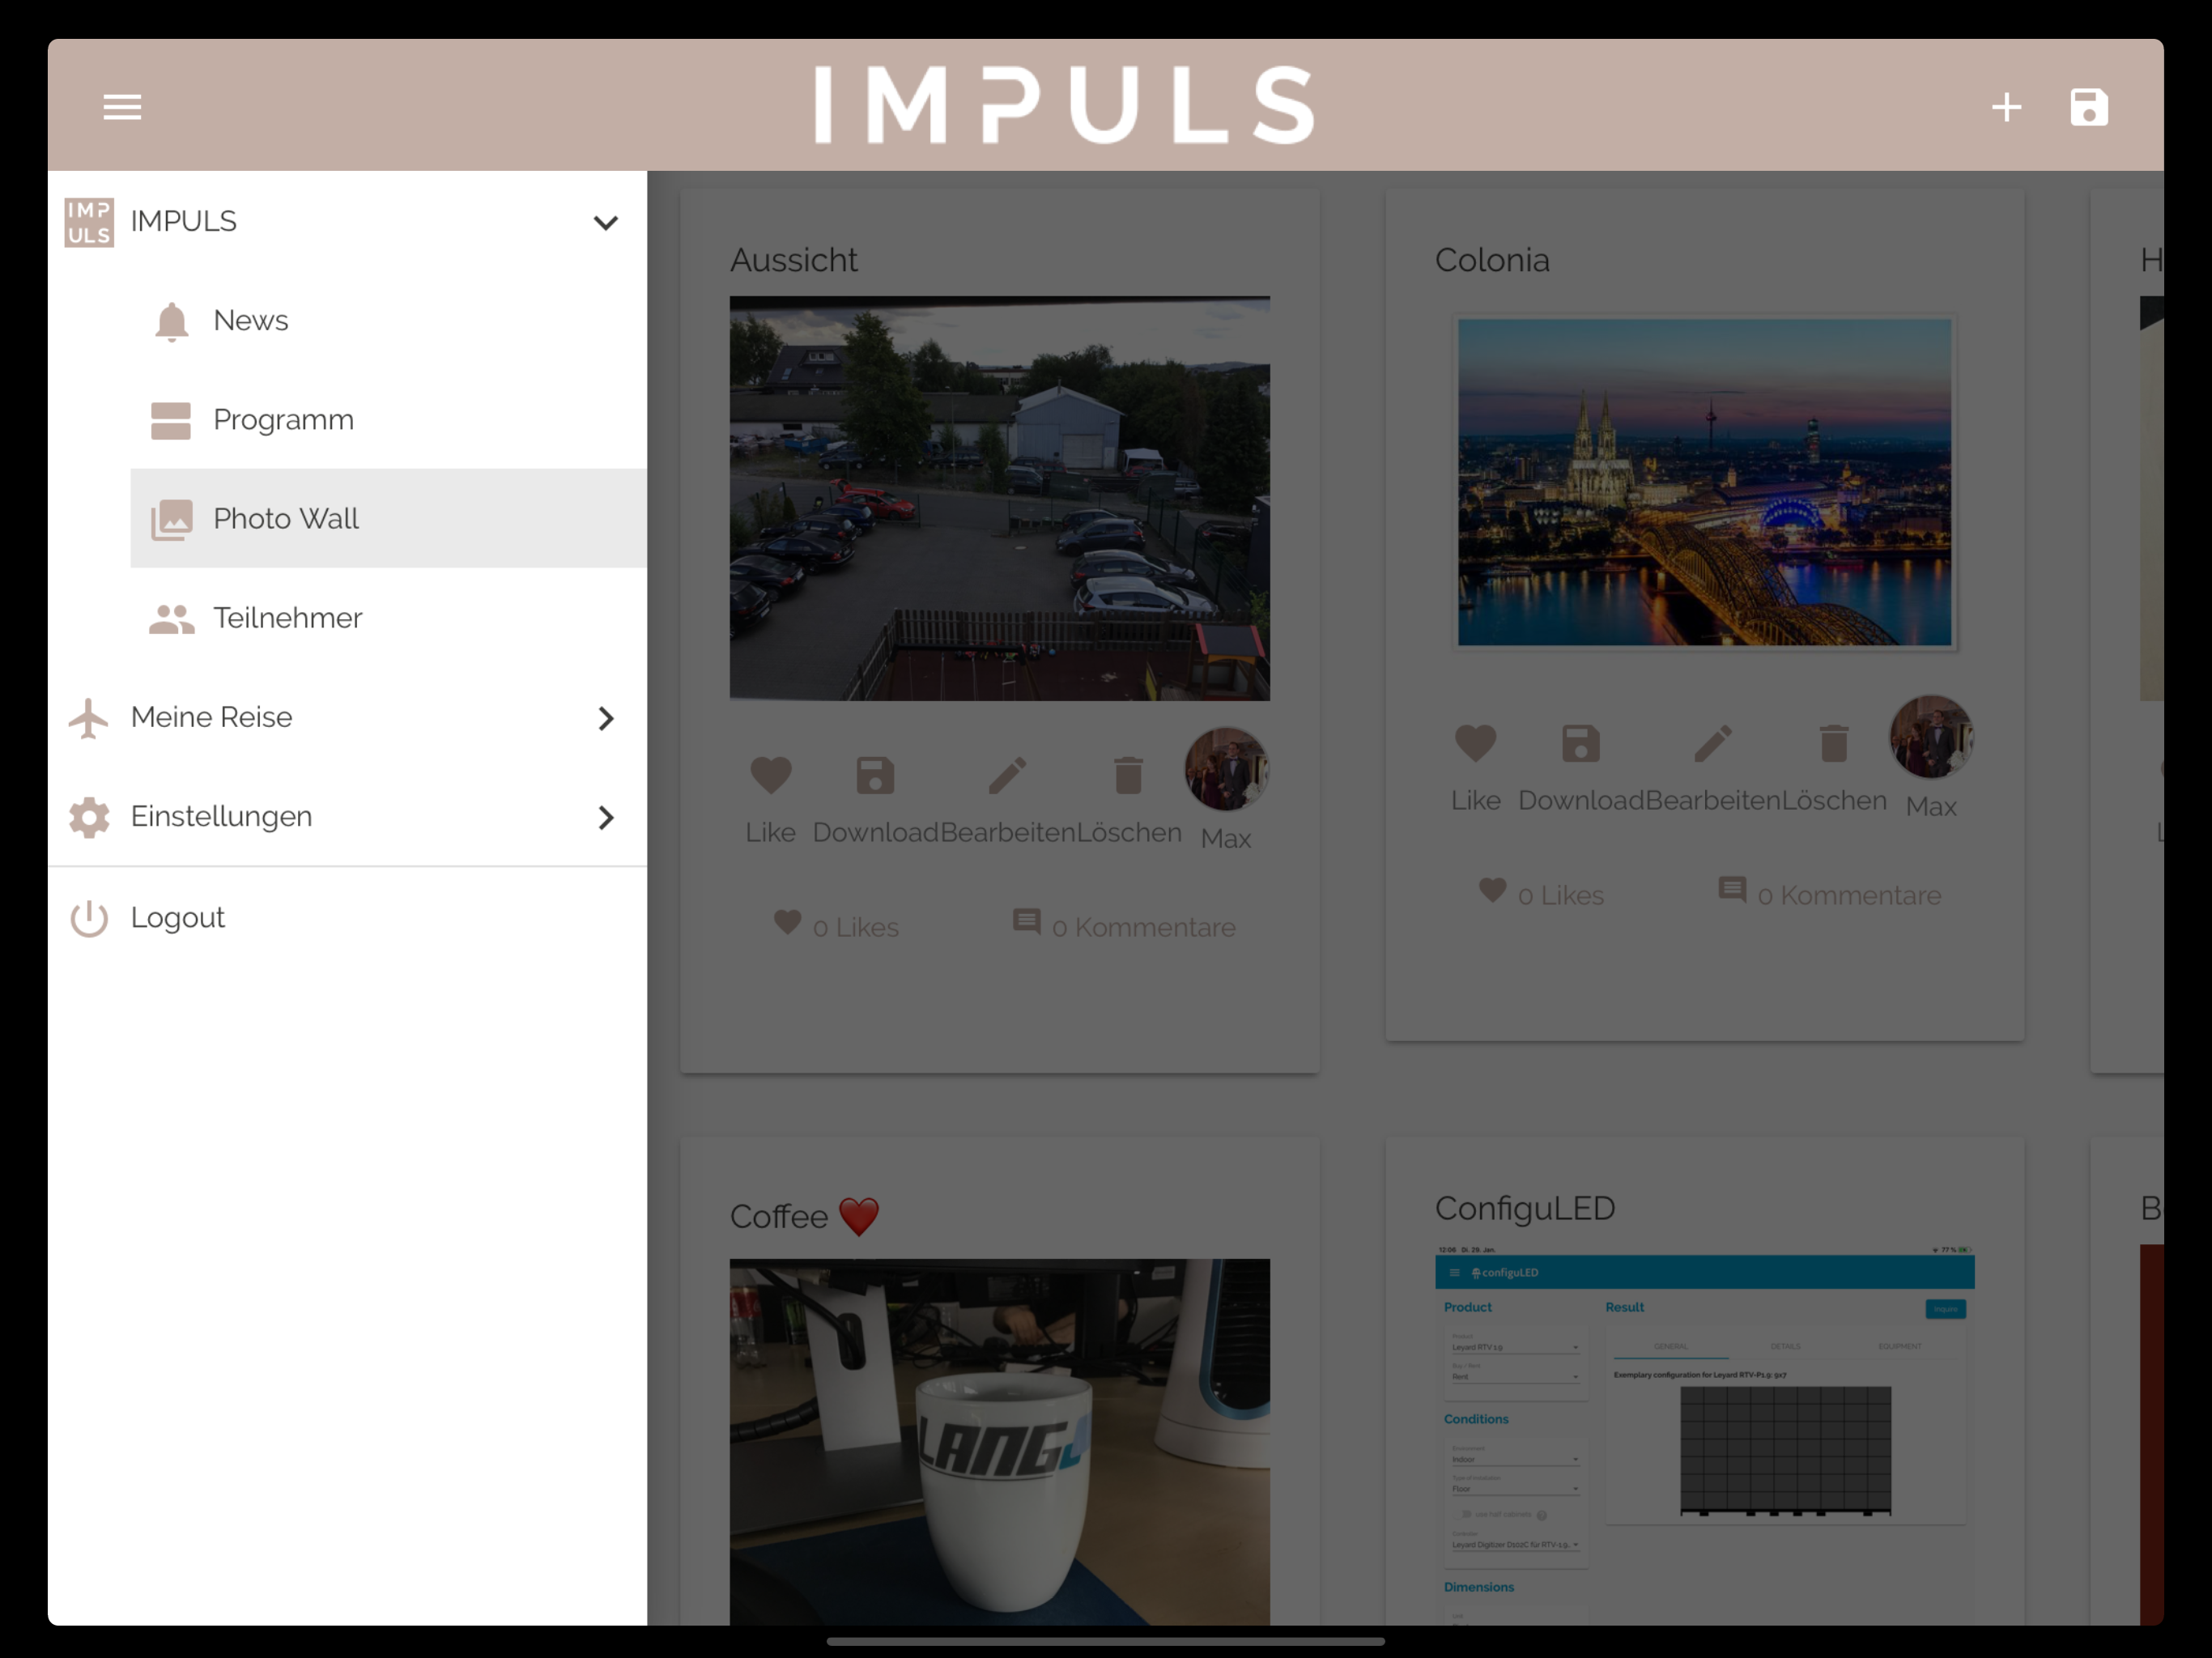Delete the Colonia photo trash icon
The height and width of the screenshot is (1658, 2212).
pos(1834,743)
